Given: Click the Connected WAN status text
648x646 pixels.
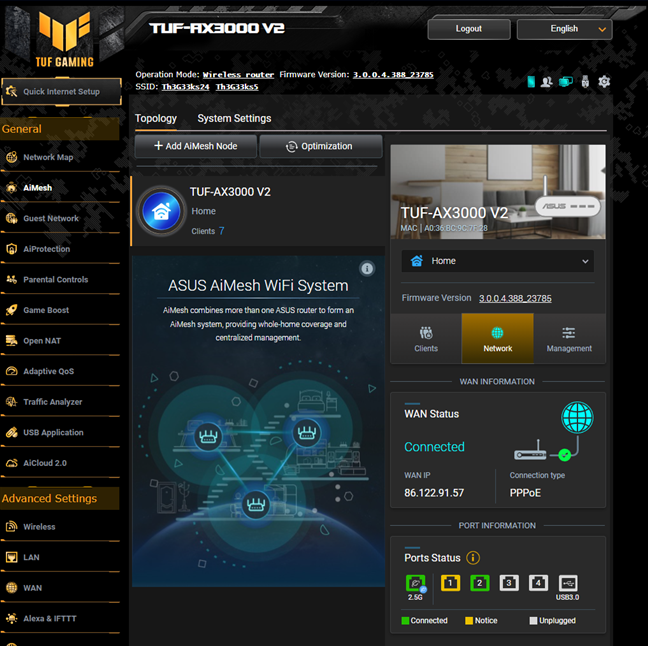Looking at the screenshot, I should pos(434,447).
